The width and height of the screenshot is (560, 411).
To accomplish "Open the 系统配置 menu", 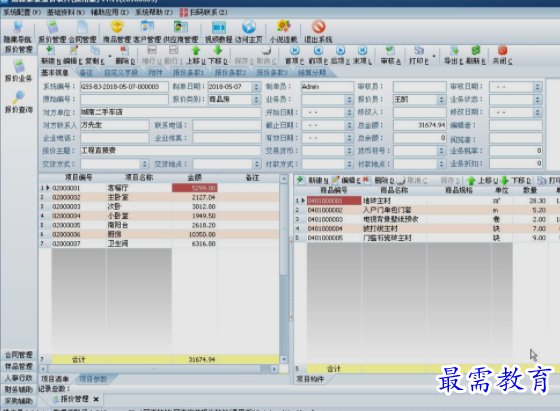I will click(22, 12).
